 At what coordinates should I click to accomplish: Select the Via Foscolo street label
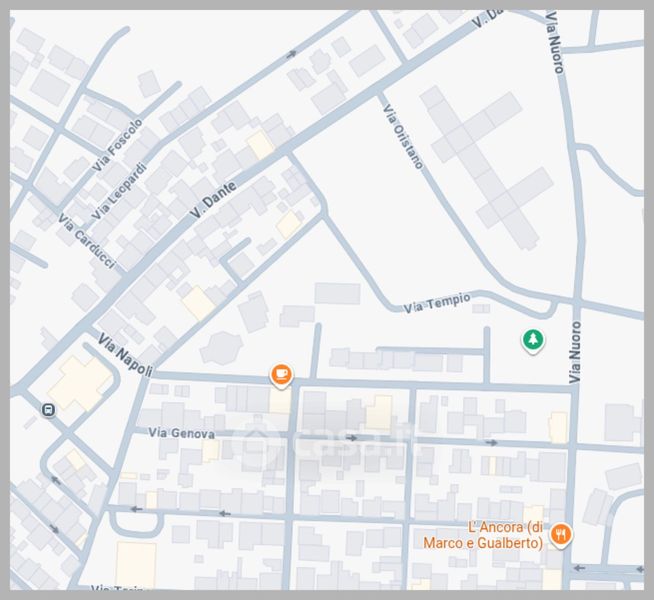(117, 145)
